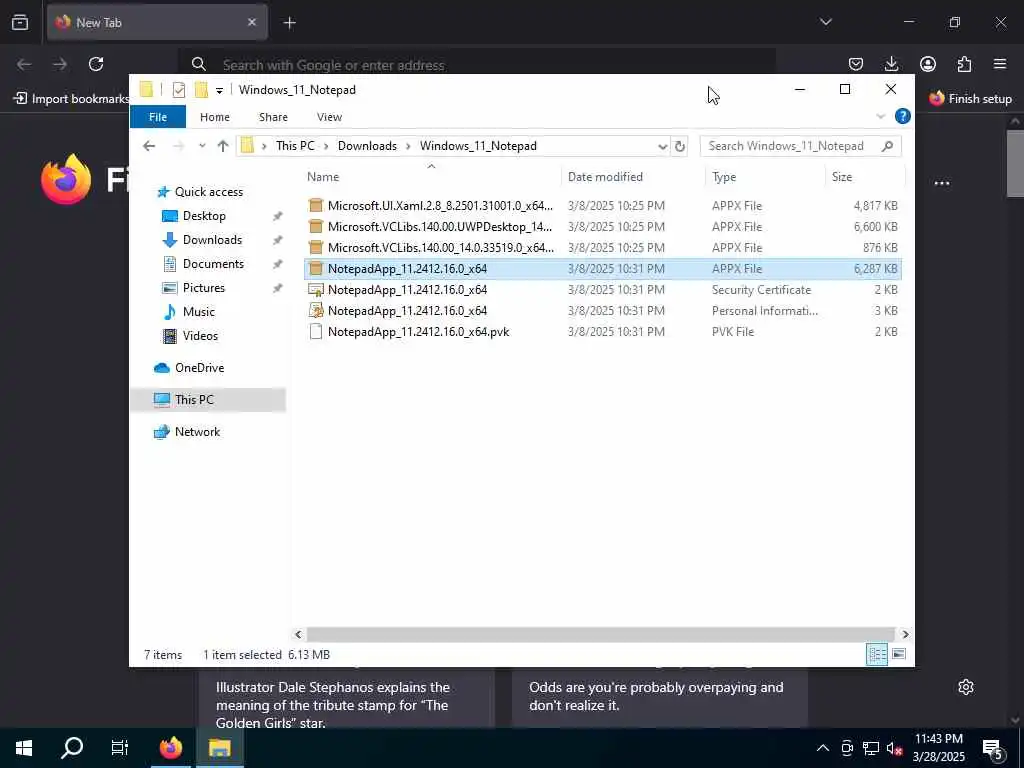
Task: Click Windows_11_Notepad in the address breadcrumb
Action: [478, 146]
